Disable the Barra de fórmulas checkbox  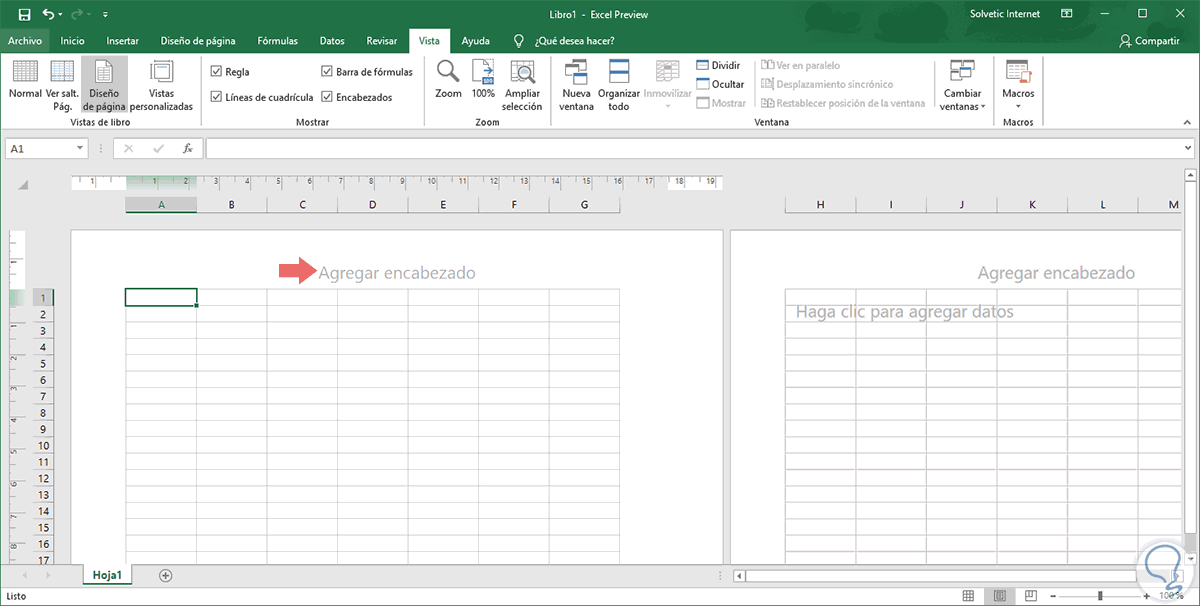(x=327, y=72)
